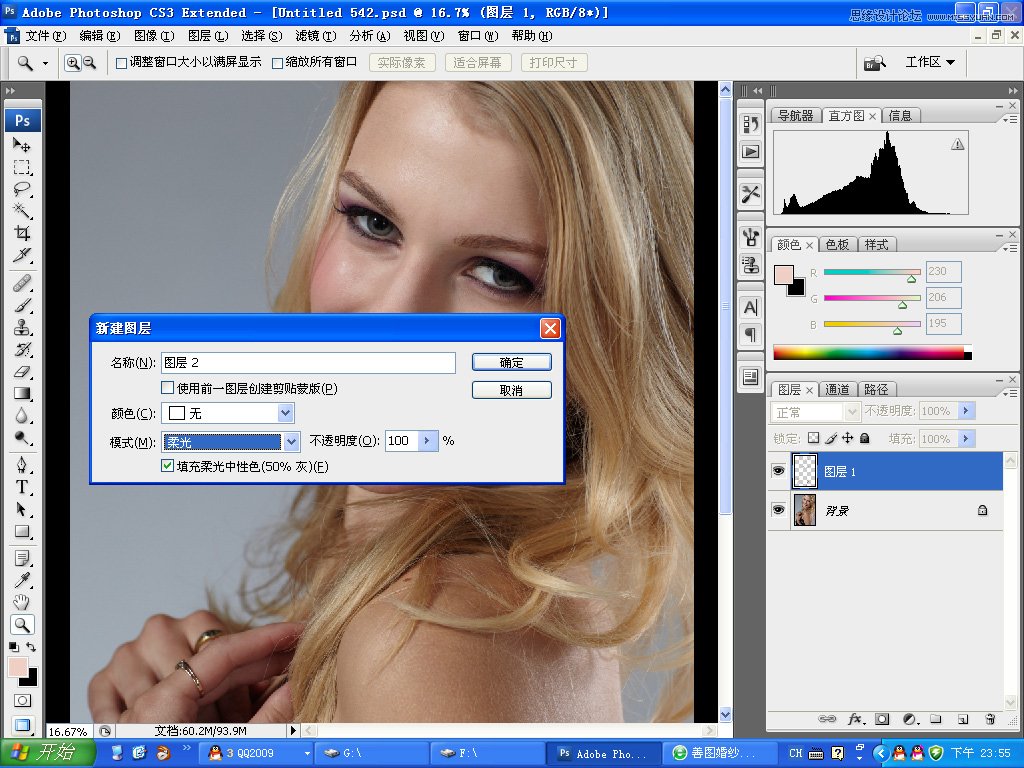Click the foreground color swatch in Color panel
This screenshot has width=1024, height=768.
tap(784, 274)
